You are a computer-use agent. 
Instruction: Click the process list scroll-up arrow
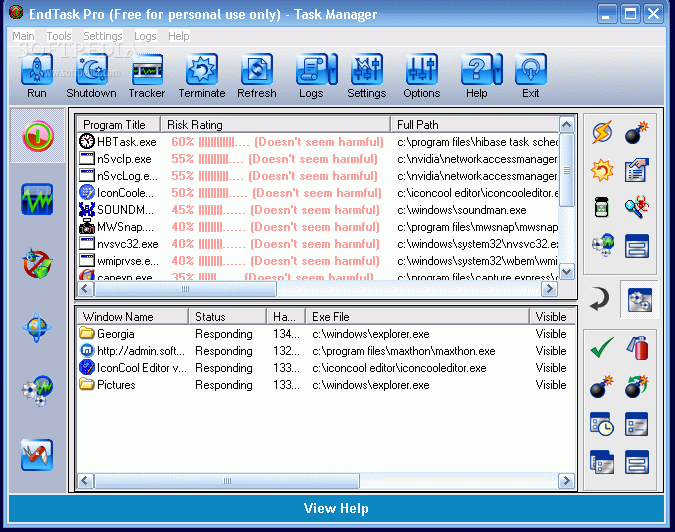pos(567,125)
